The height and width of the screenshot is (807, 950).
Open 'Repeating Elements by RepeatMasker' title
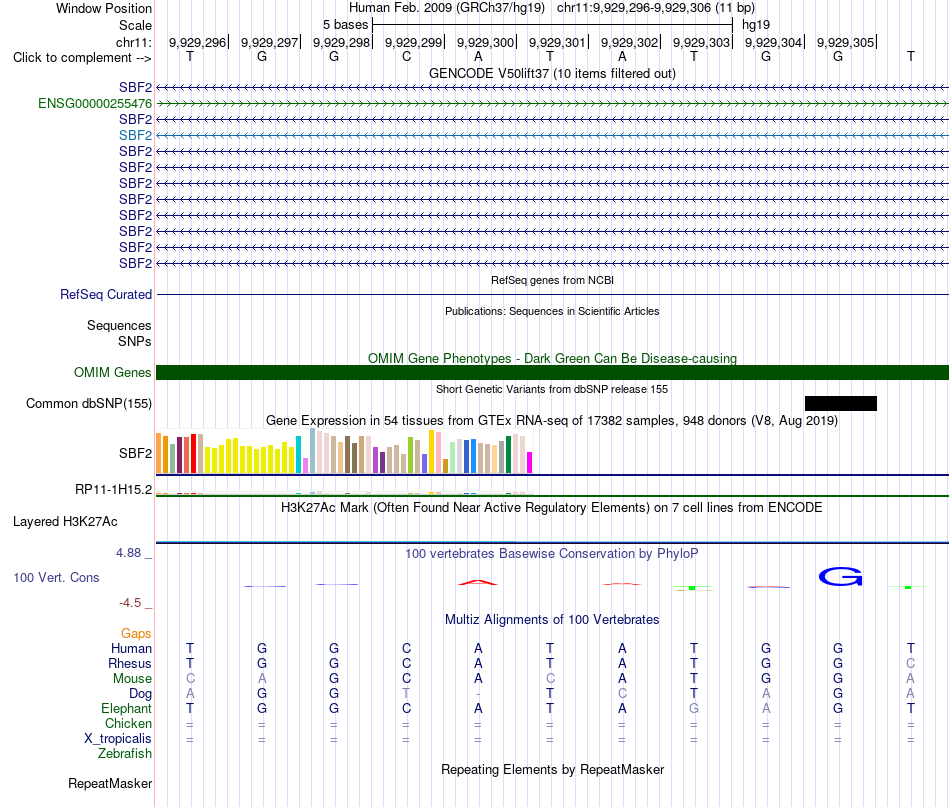[x=552, y=769]
